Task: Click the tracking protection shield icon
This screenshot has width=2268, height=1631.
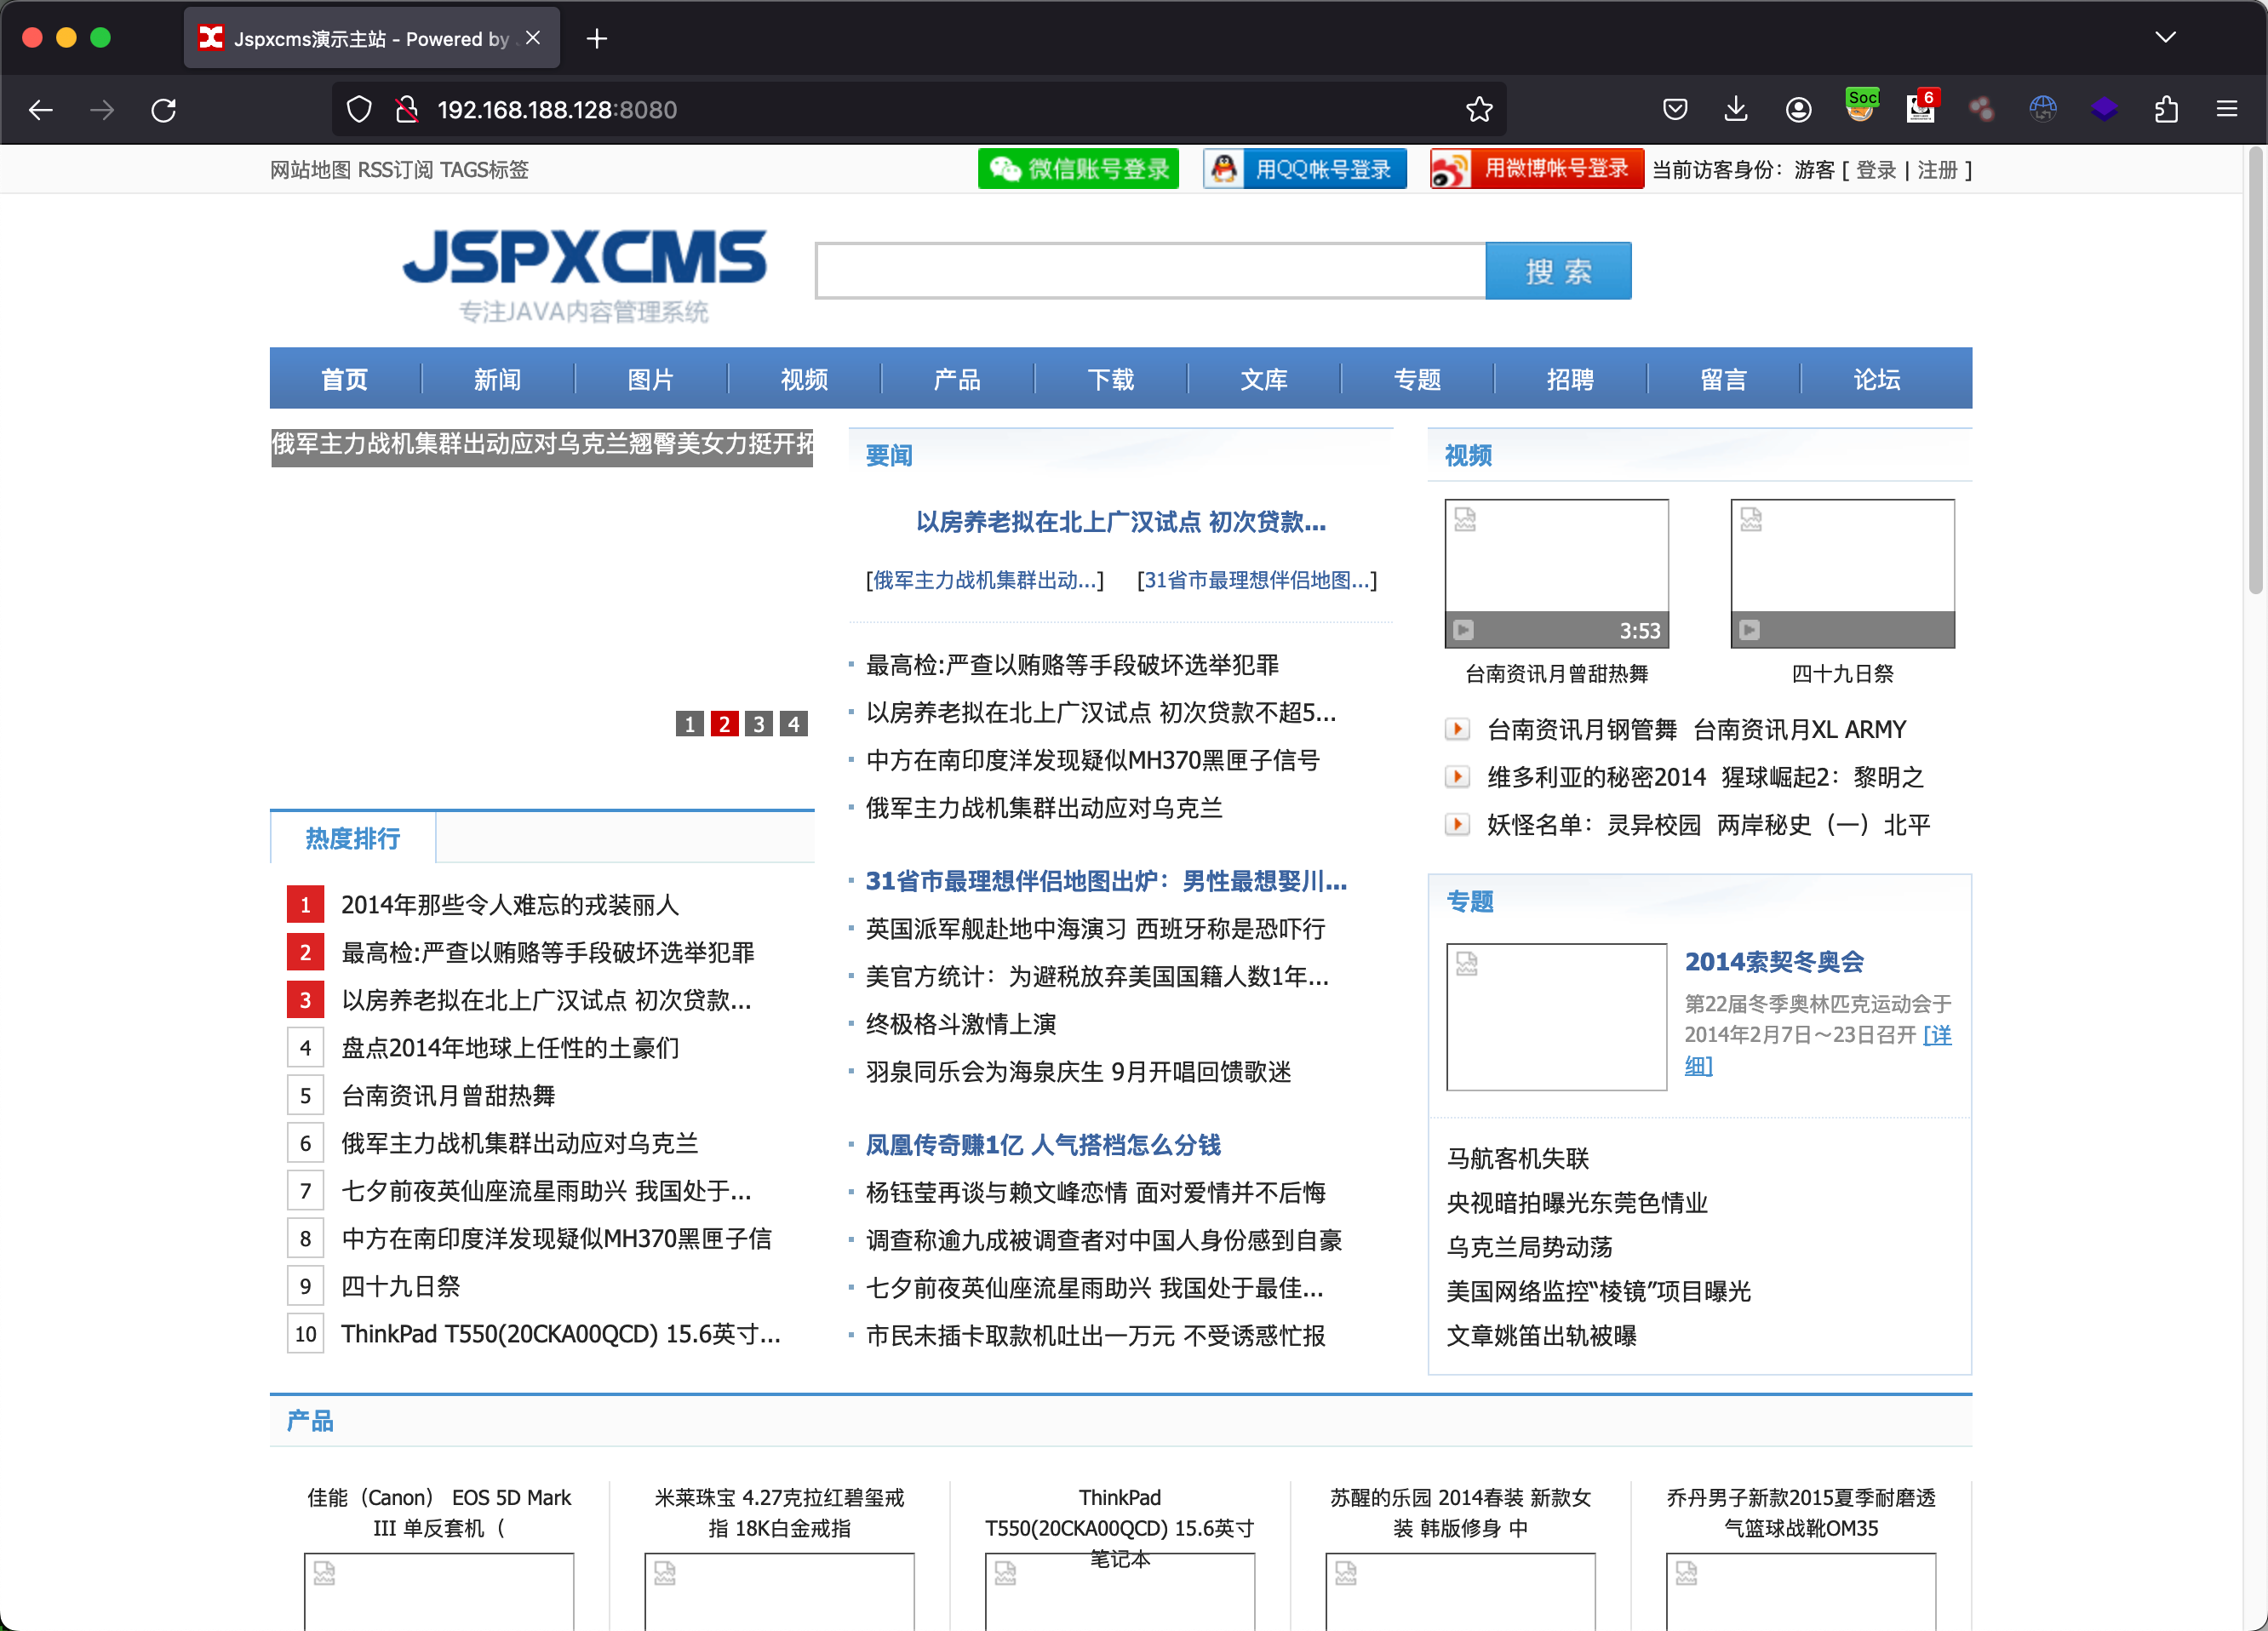Action: point(359,109)
